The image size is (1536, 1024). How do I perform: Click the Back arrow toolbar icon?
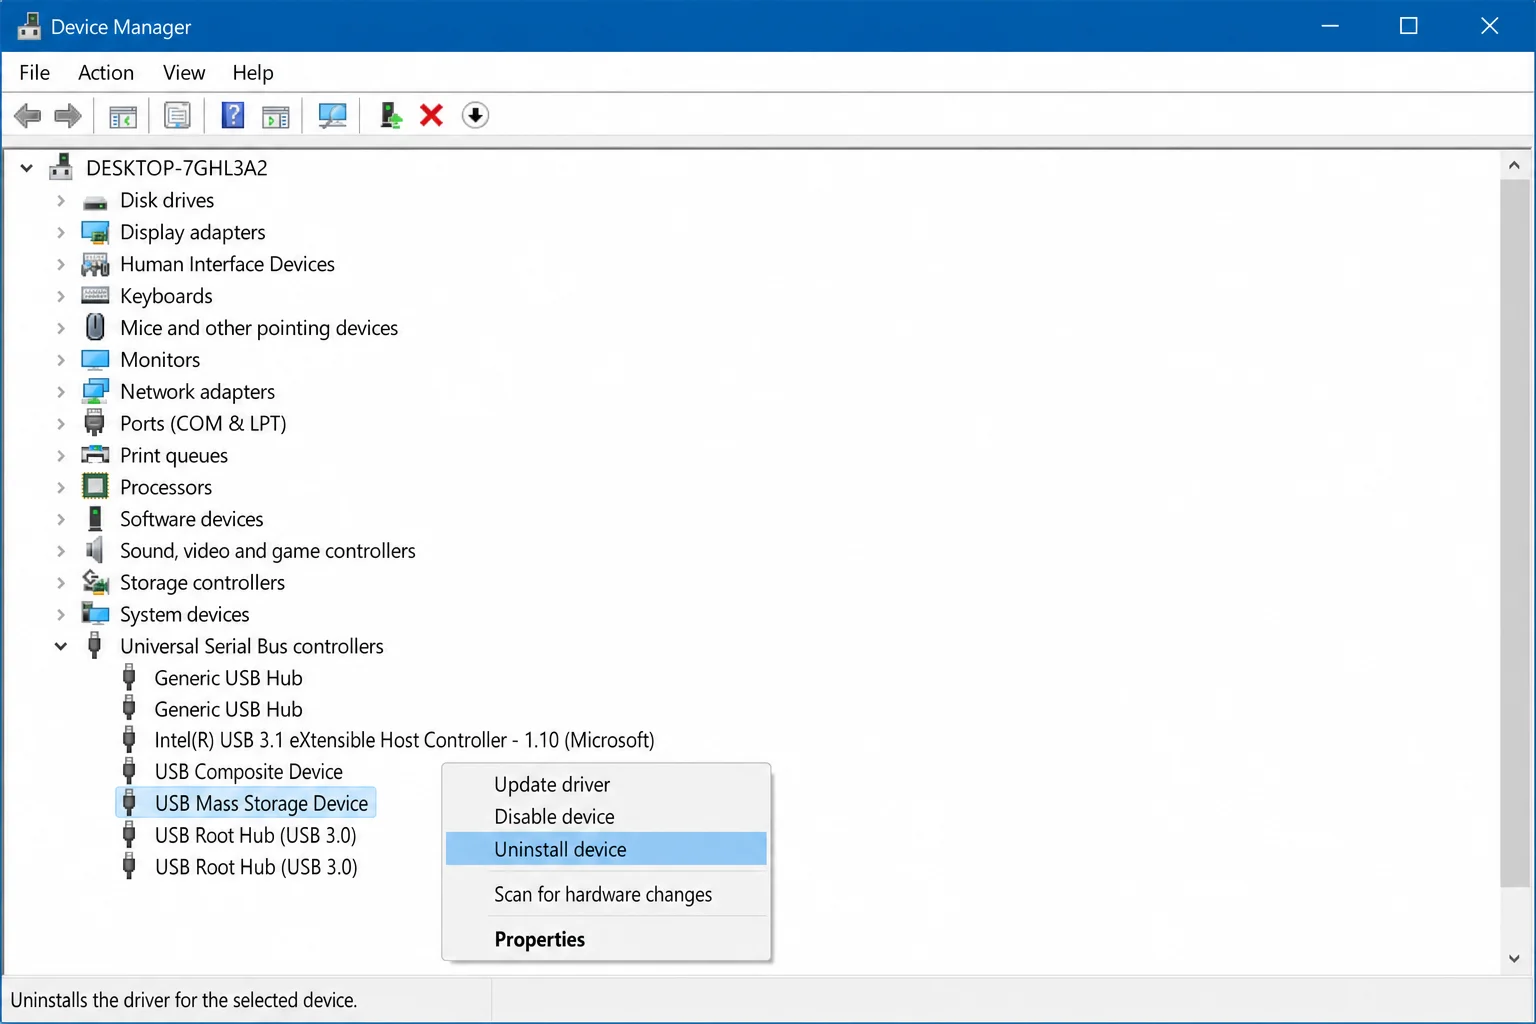[x=28, y=116]
